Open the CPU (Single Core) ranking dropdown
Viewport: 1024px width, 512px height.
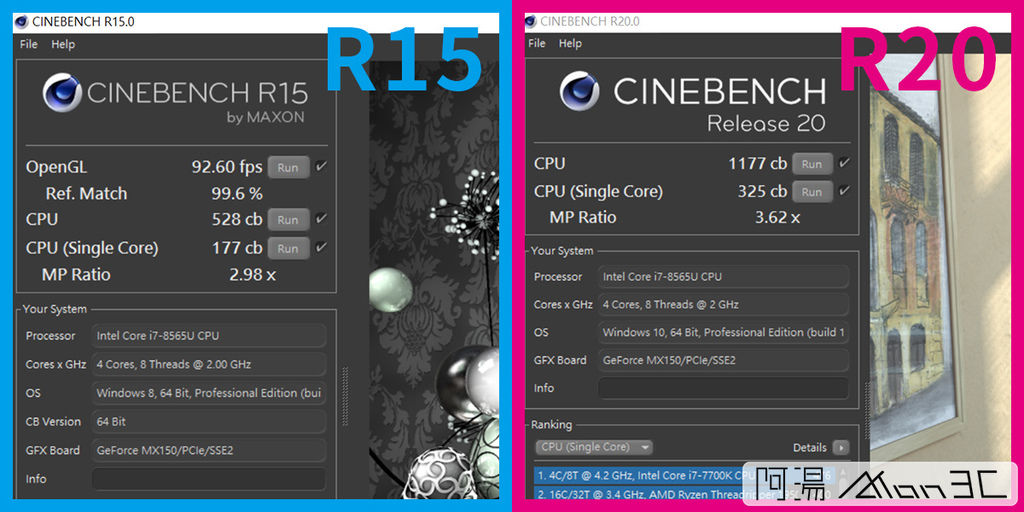point(594,447)
